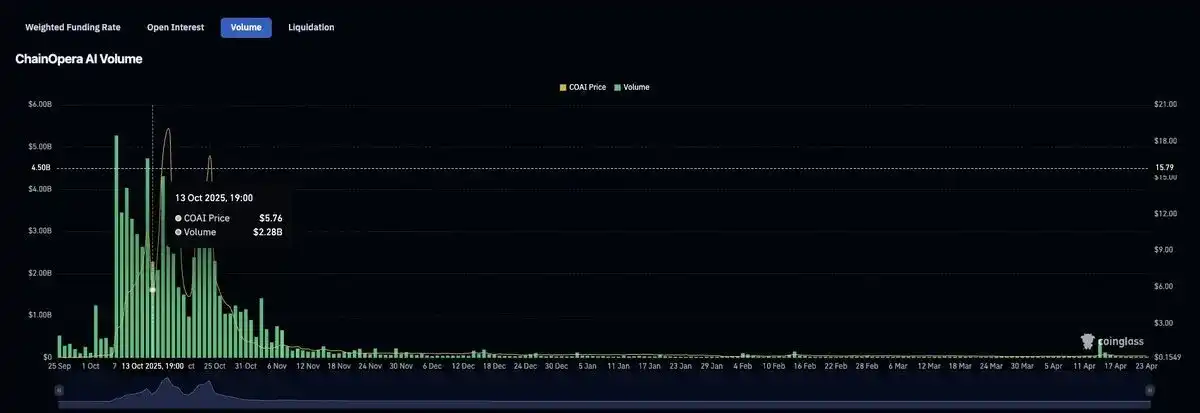
Task: Click the 6 Mar date label
Action: (x=898, y=366)
